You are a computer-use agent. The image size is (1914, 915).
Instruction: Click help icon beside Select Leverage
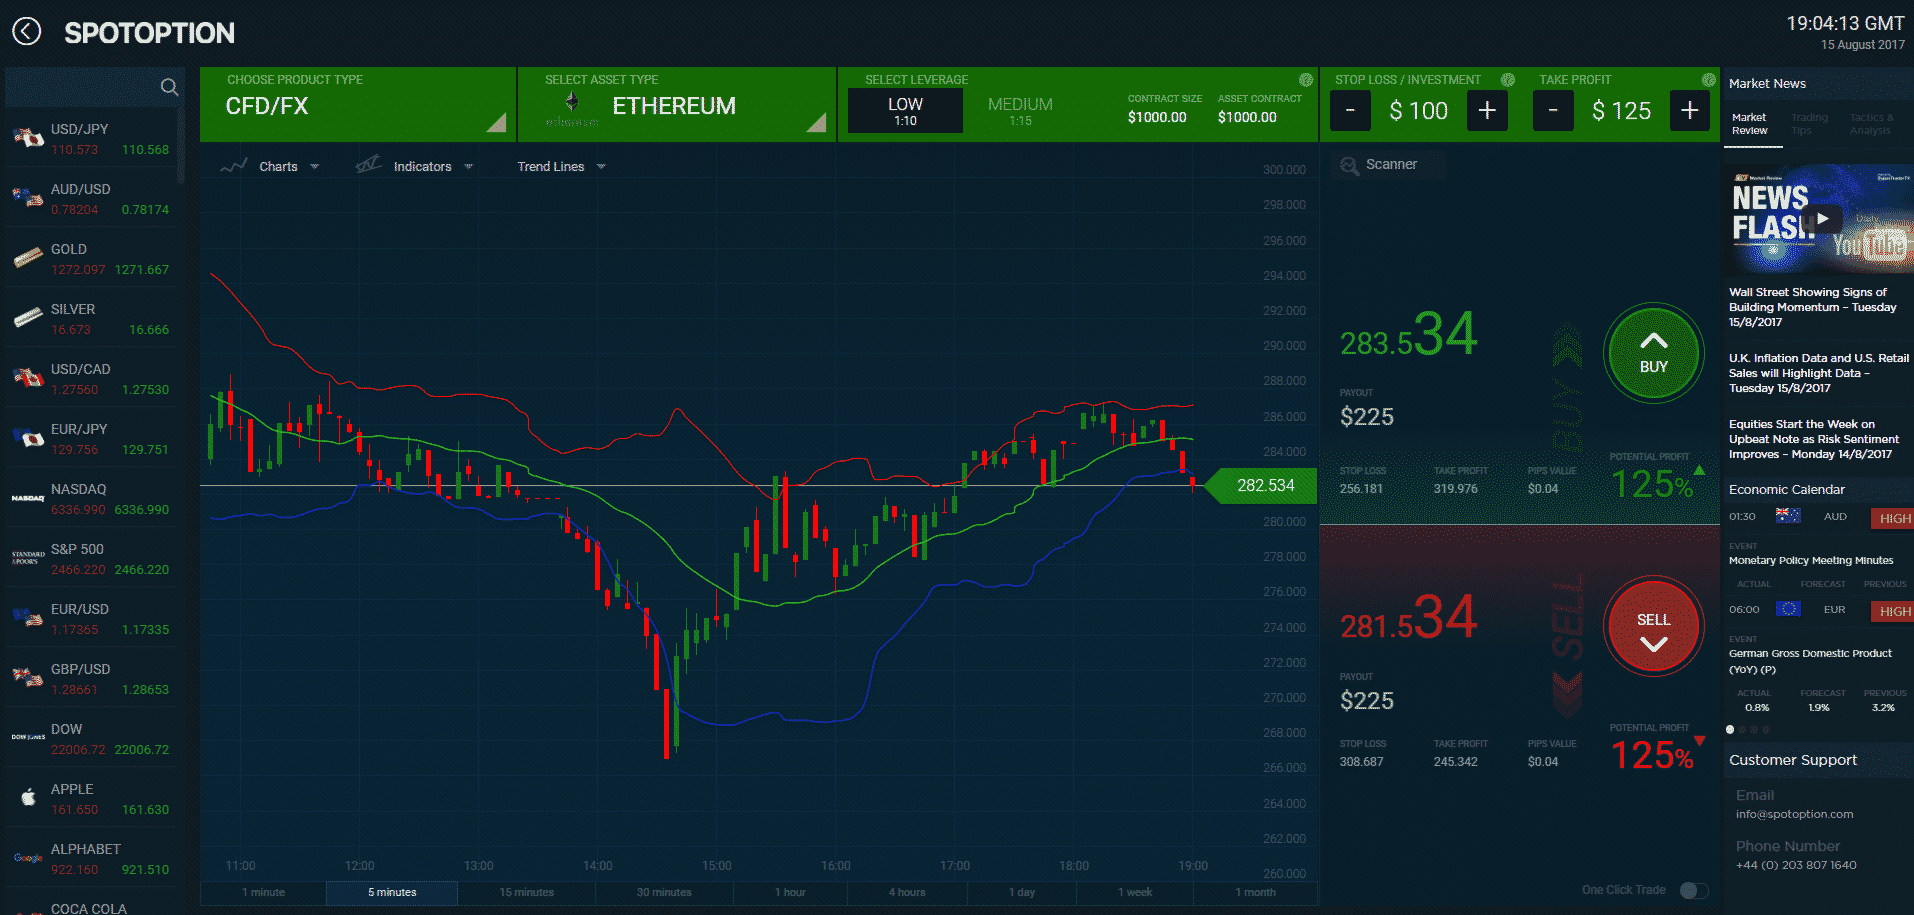click(x=1305, y=80)
